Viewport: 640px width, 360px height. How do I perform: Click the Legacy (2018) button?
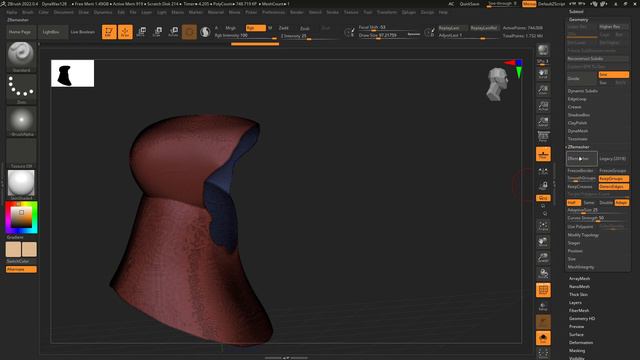pyautogui.click(x=613, y=159)
